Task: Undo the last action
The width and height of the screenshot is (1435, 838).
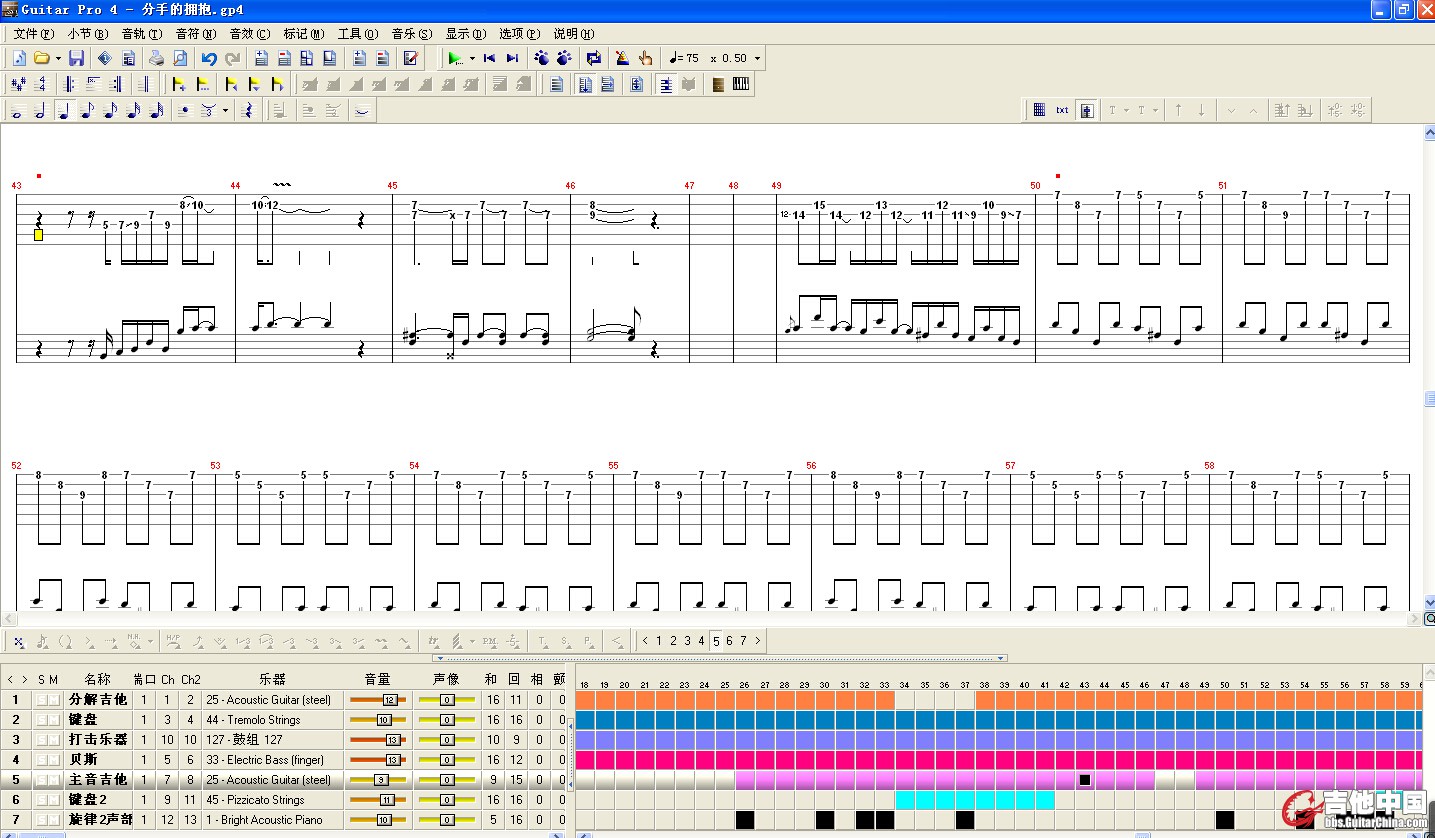Action: pos(209,58)
